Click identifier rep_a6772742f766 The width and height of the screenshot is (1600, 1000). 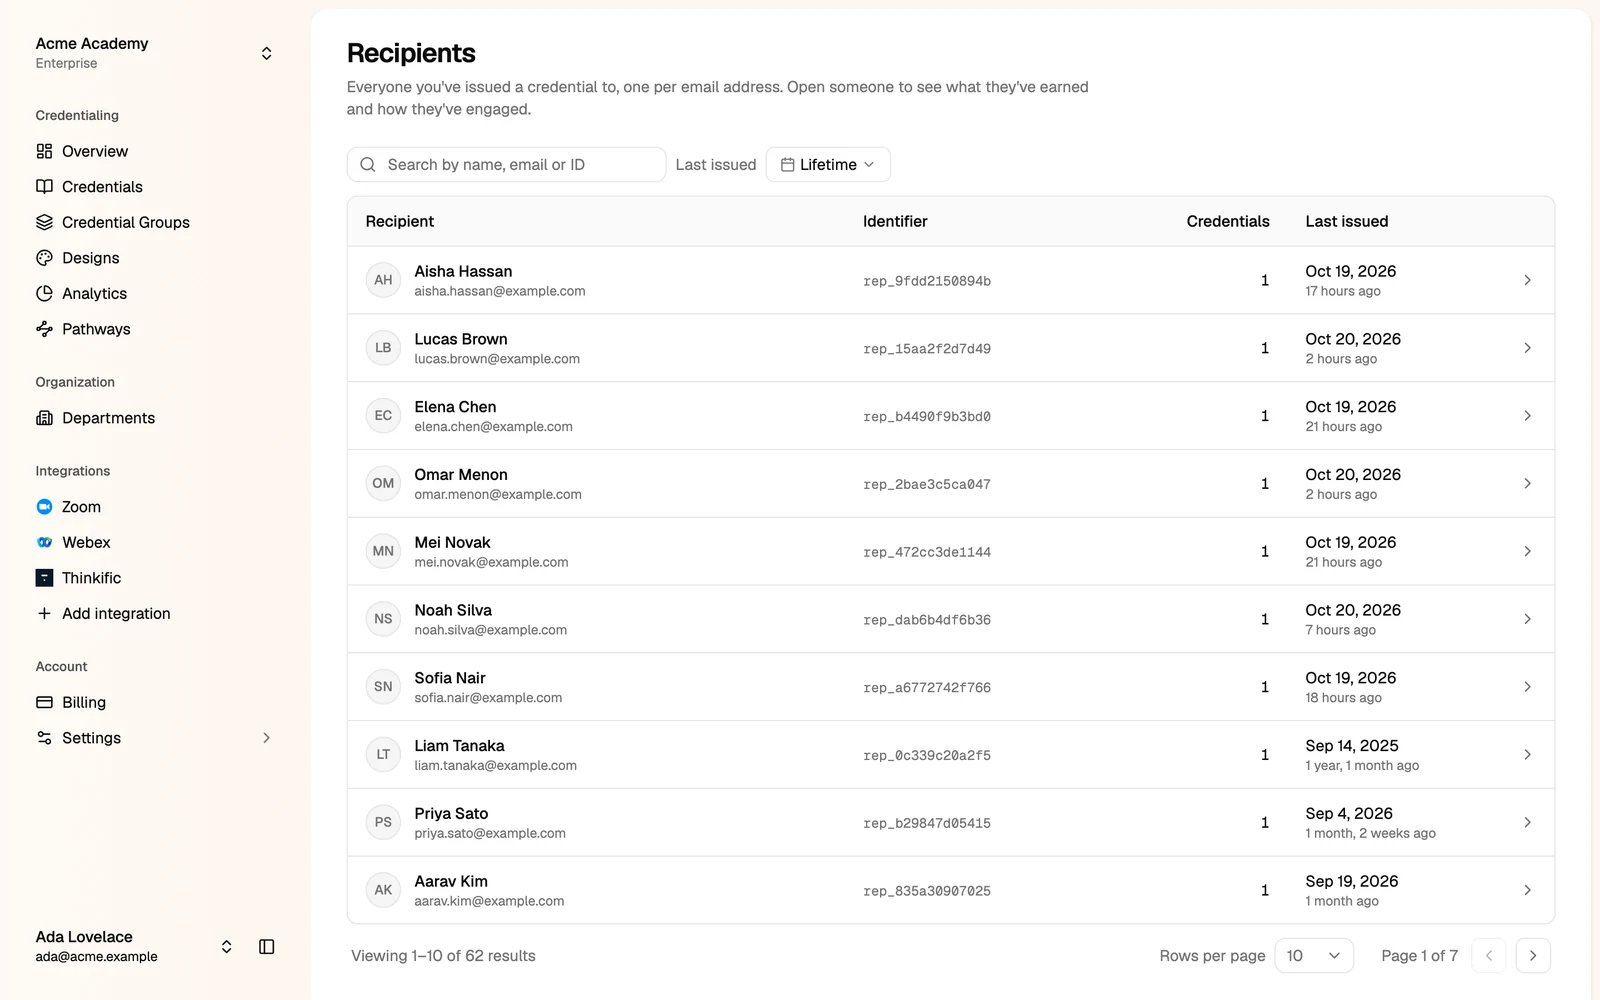point(927,687)
